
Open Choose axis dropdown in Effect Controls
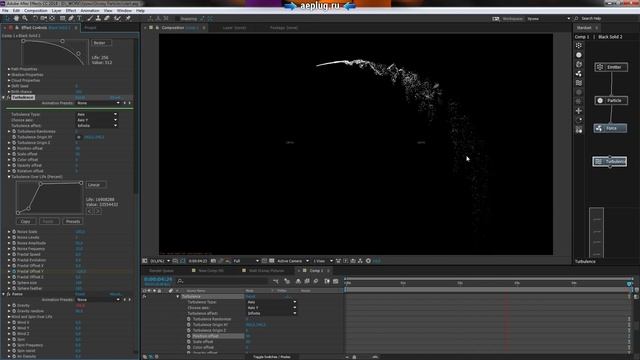[97, 120]
